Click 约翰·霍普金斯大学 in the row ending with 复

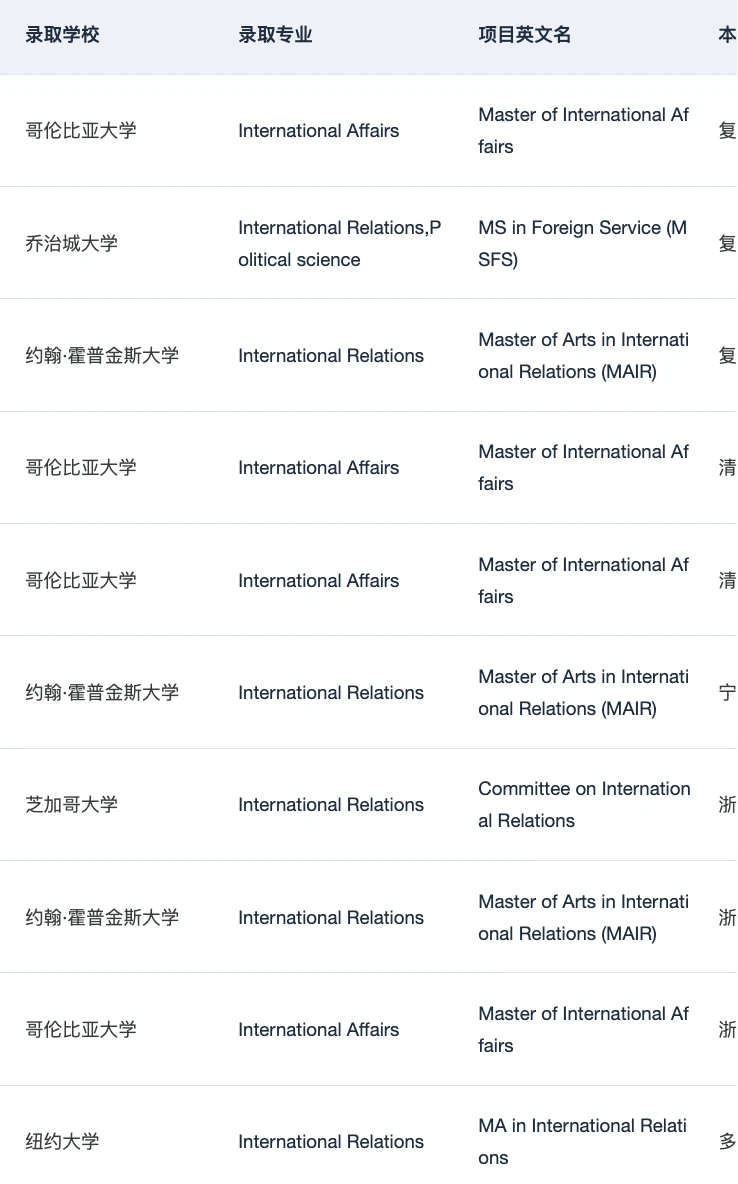pyautogui.click(x=102, y=356)
